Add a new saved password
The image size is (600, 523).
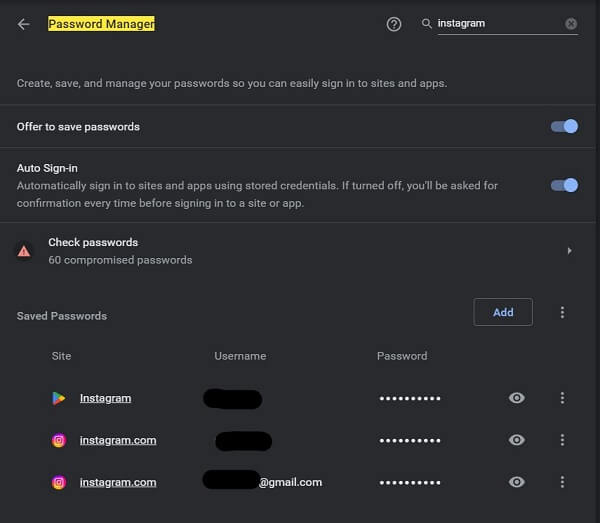click(x=503, y=312)
